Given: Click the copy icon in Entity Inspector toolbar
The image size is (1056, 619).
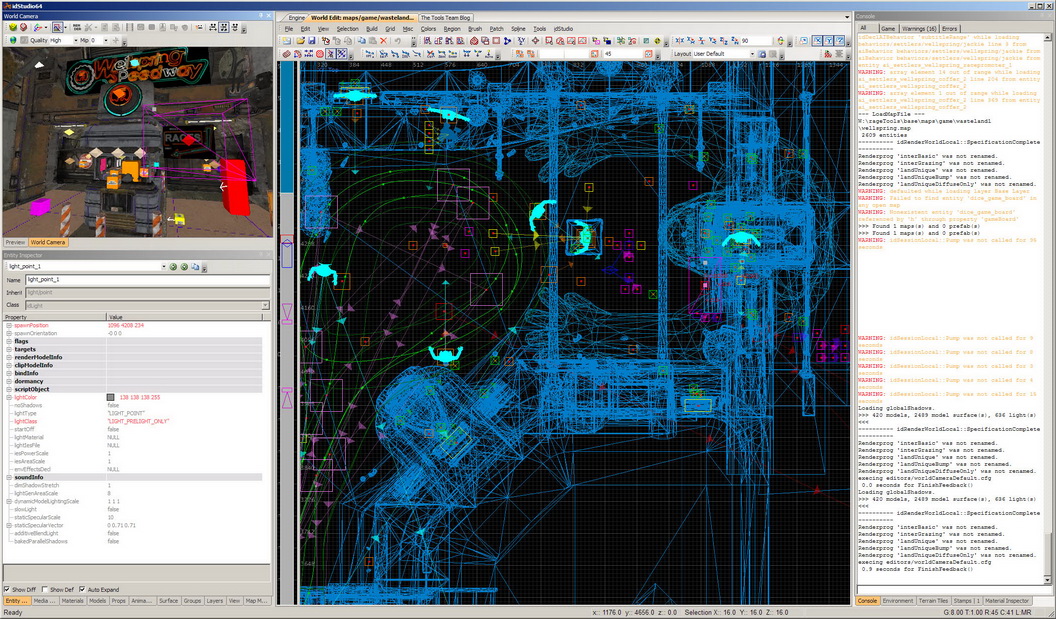Looking at the screenshot, I should tap(196, 267).
